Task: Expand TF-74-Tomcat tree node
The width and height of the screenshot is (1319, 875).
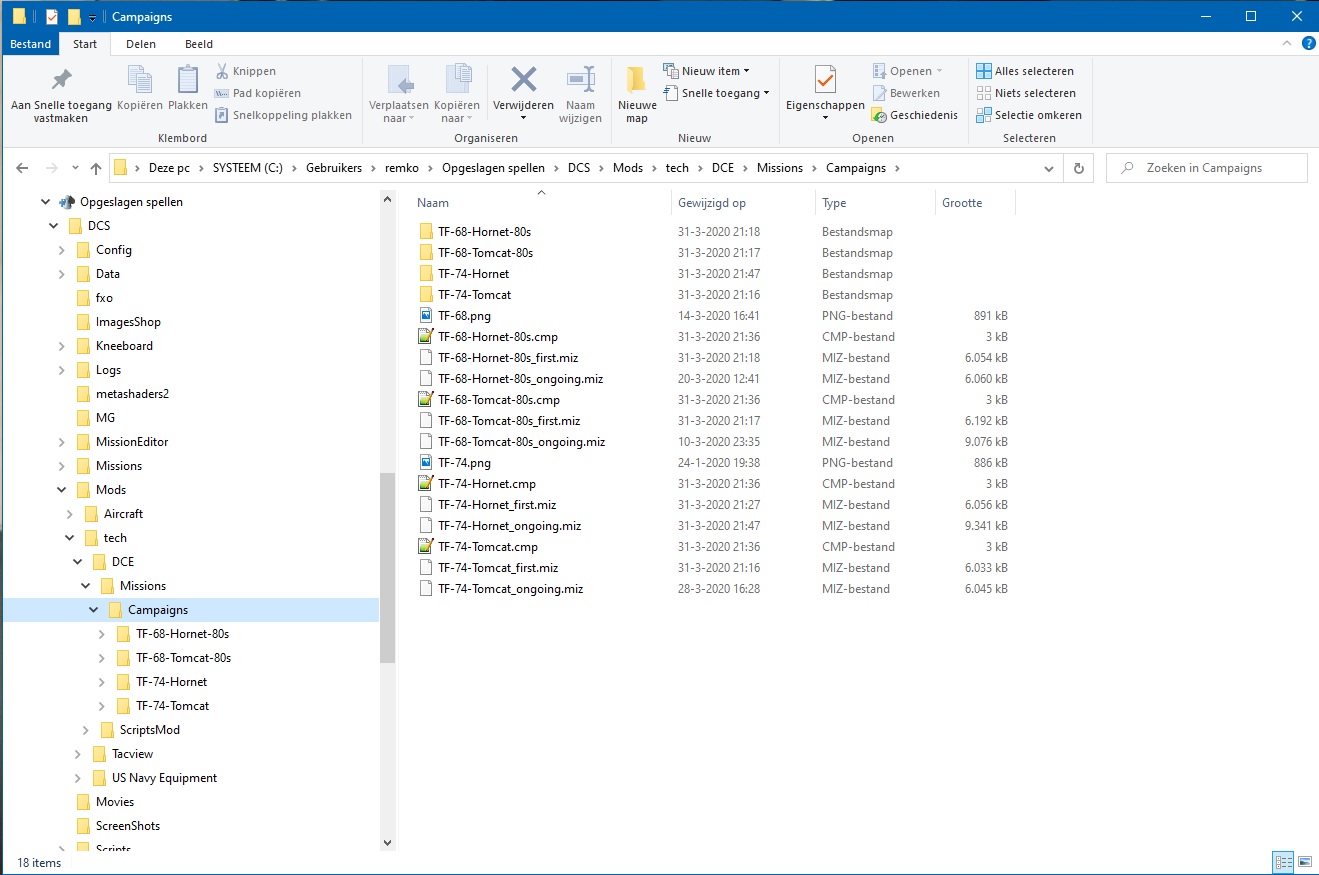Action: [102, 706]
